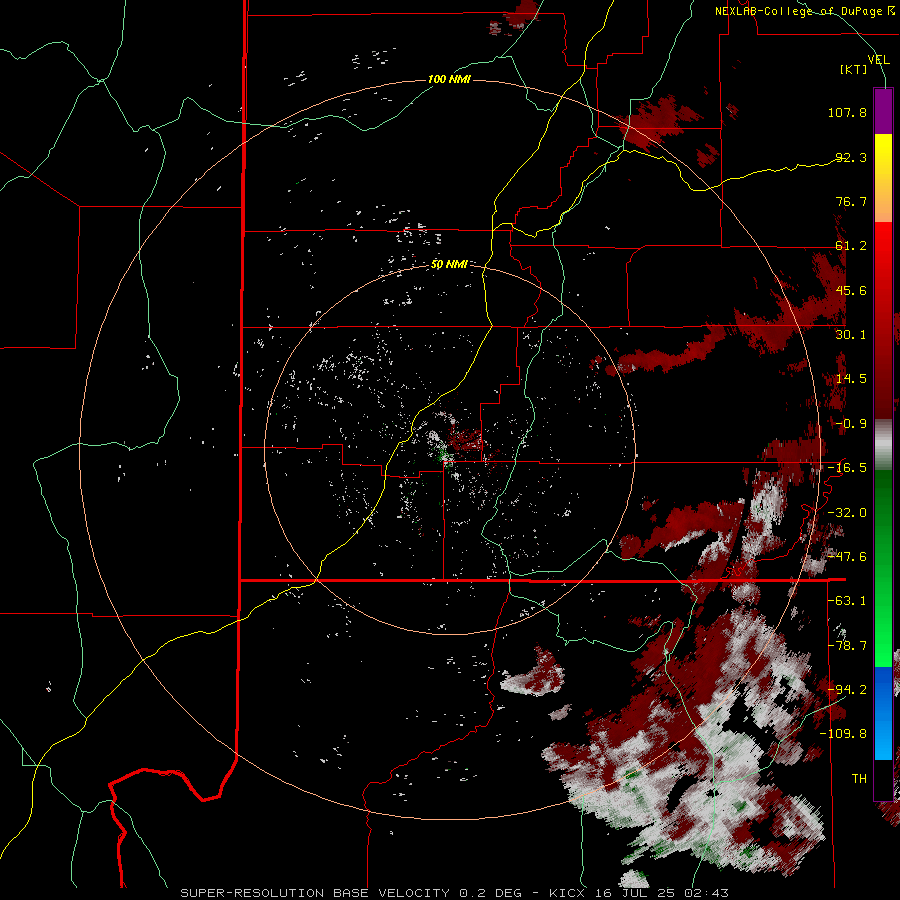Click the -47.6 velocity scale value
900x900 pixels.
pyautogui.click(x=847, y=557)
